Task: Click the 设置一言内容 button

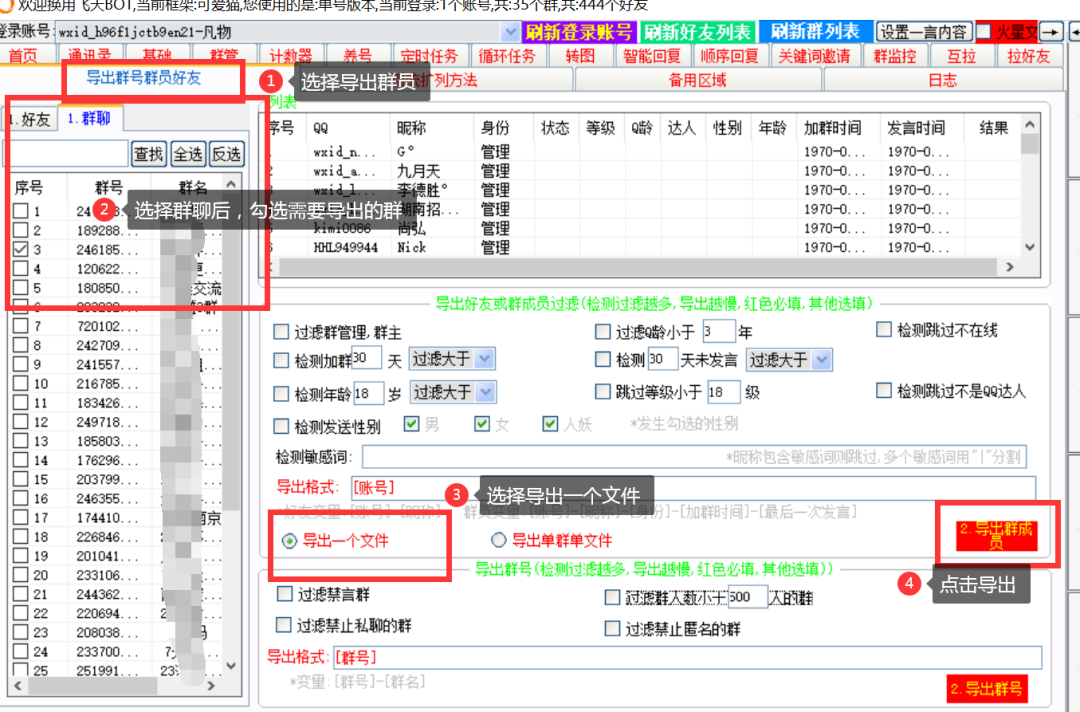Action: coord(924,32)
